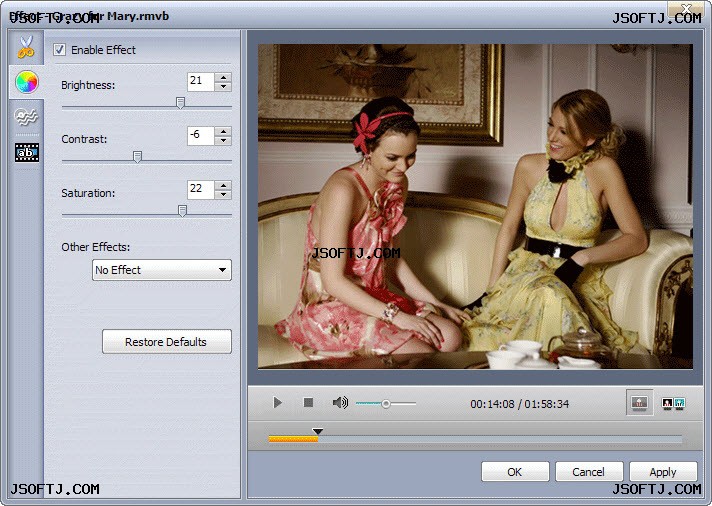Select the color wheel Effect tab
The width and height of the screenshot is (712, 506).
[x=26, y=82]
